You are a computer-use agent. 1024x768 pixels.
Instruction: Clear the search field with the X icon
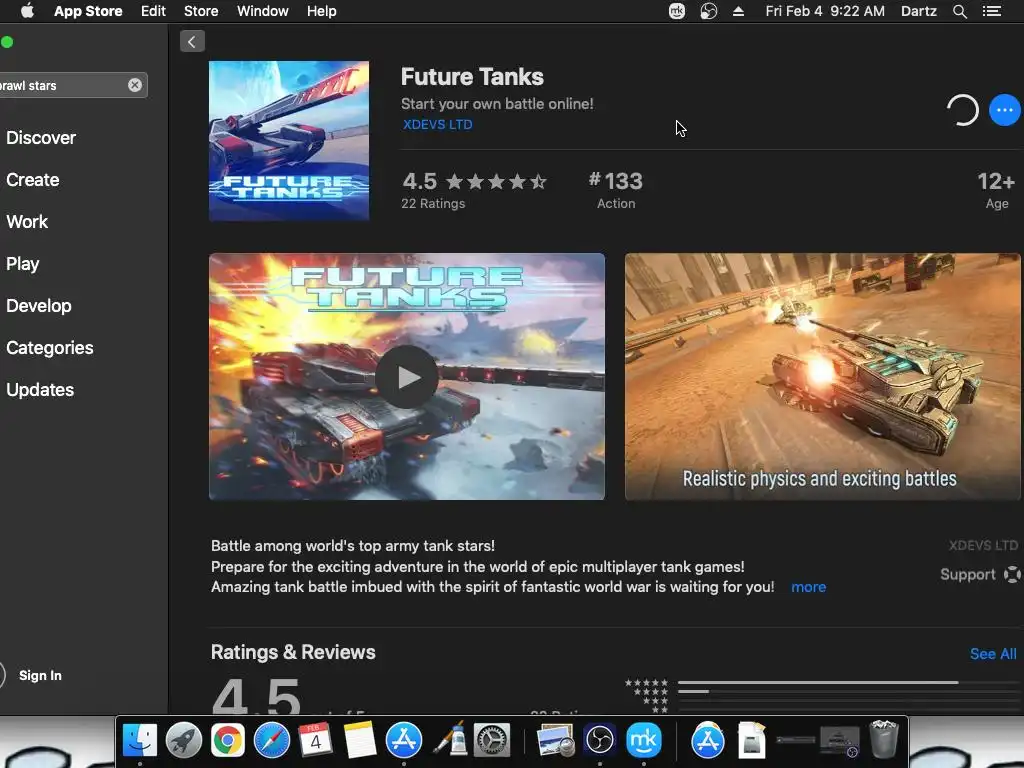pyautogui.click(x=135, y=85)
